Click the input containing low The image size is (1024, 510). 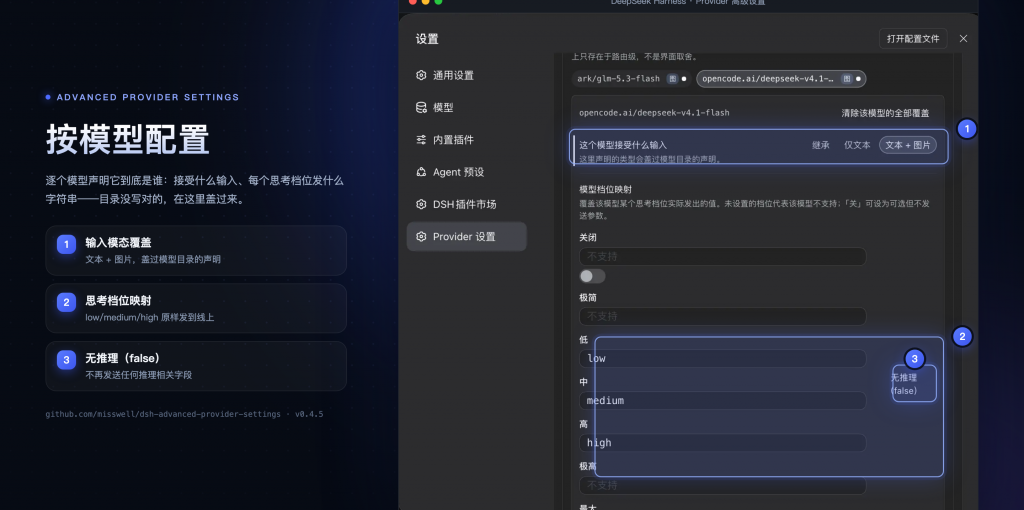(x=722, y=359)
